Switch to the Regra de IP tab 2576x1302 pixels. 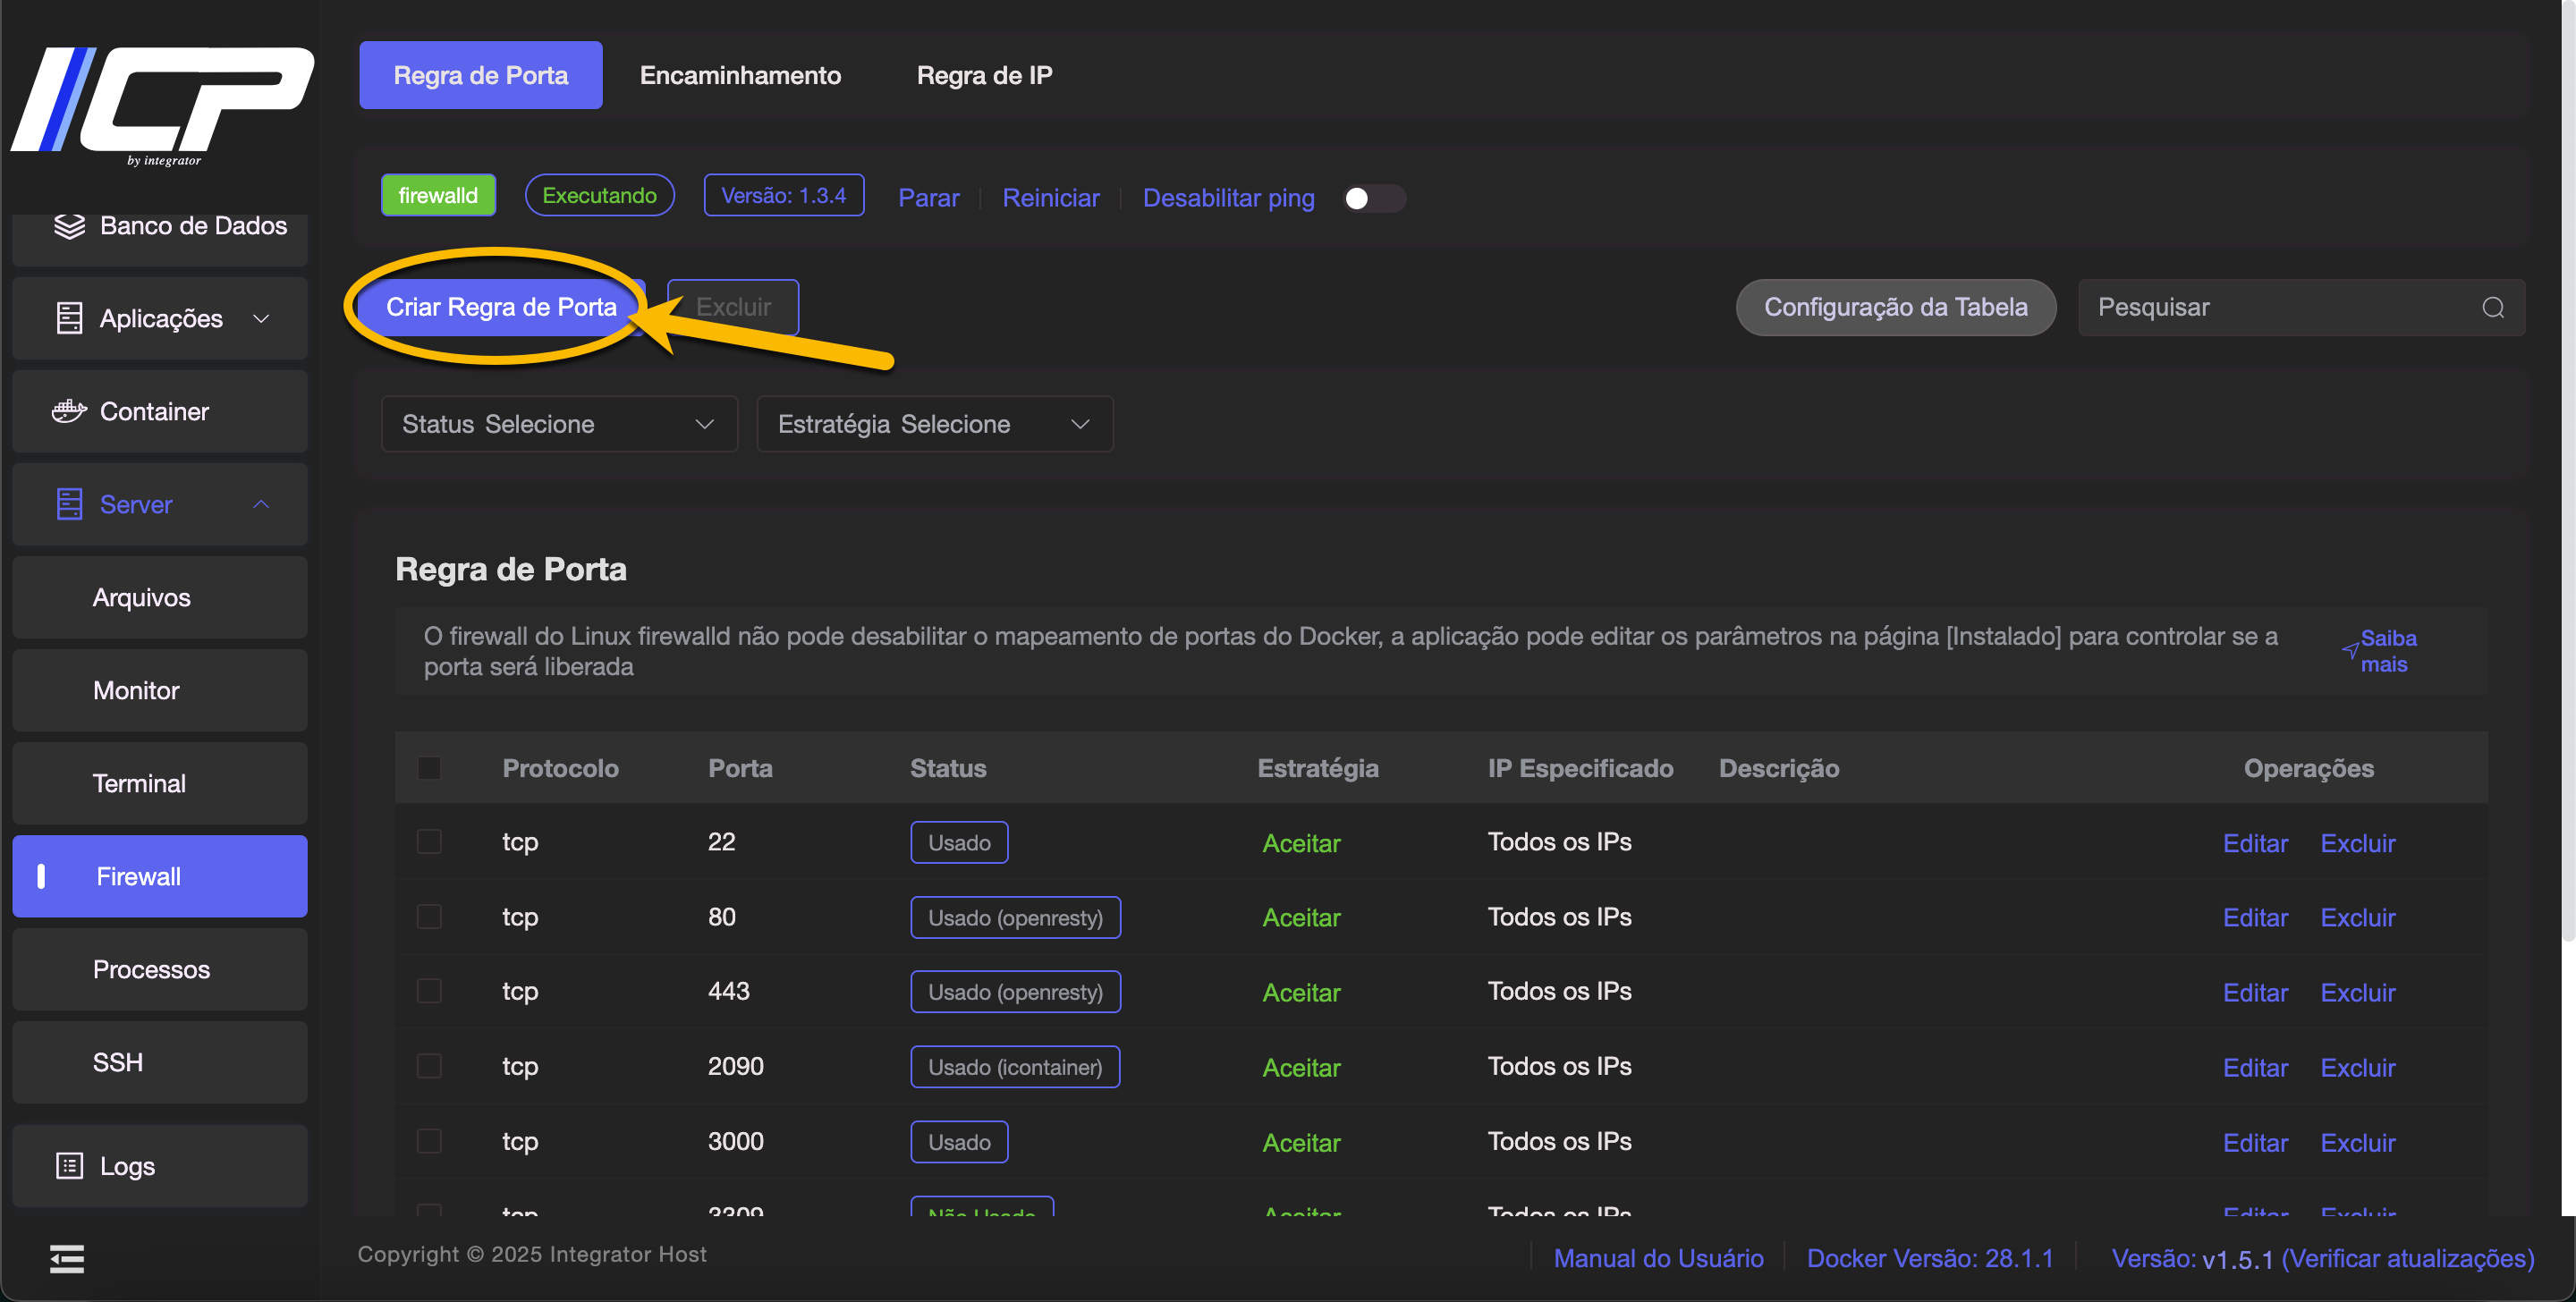point(984,75)
